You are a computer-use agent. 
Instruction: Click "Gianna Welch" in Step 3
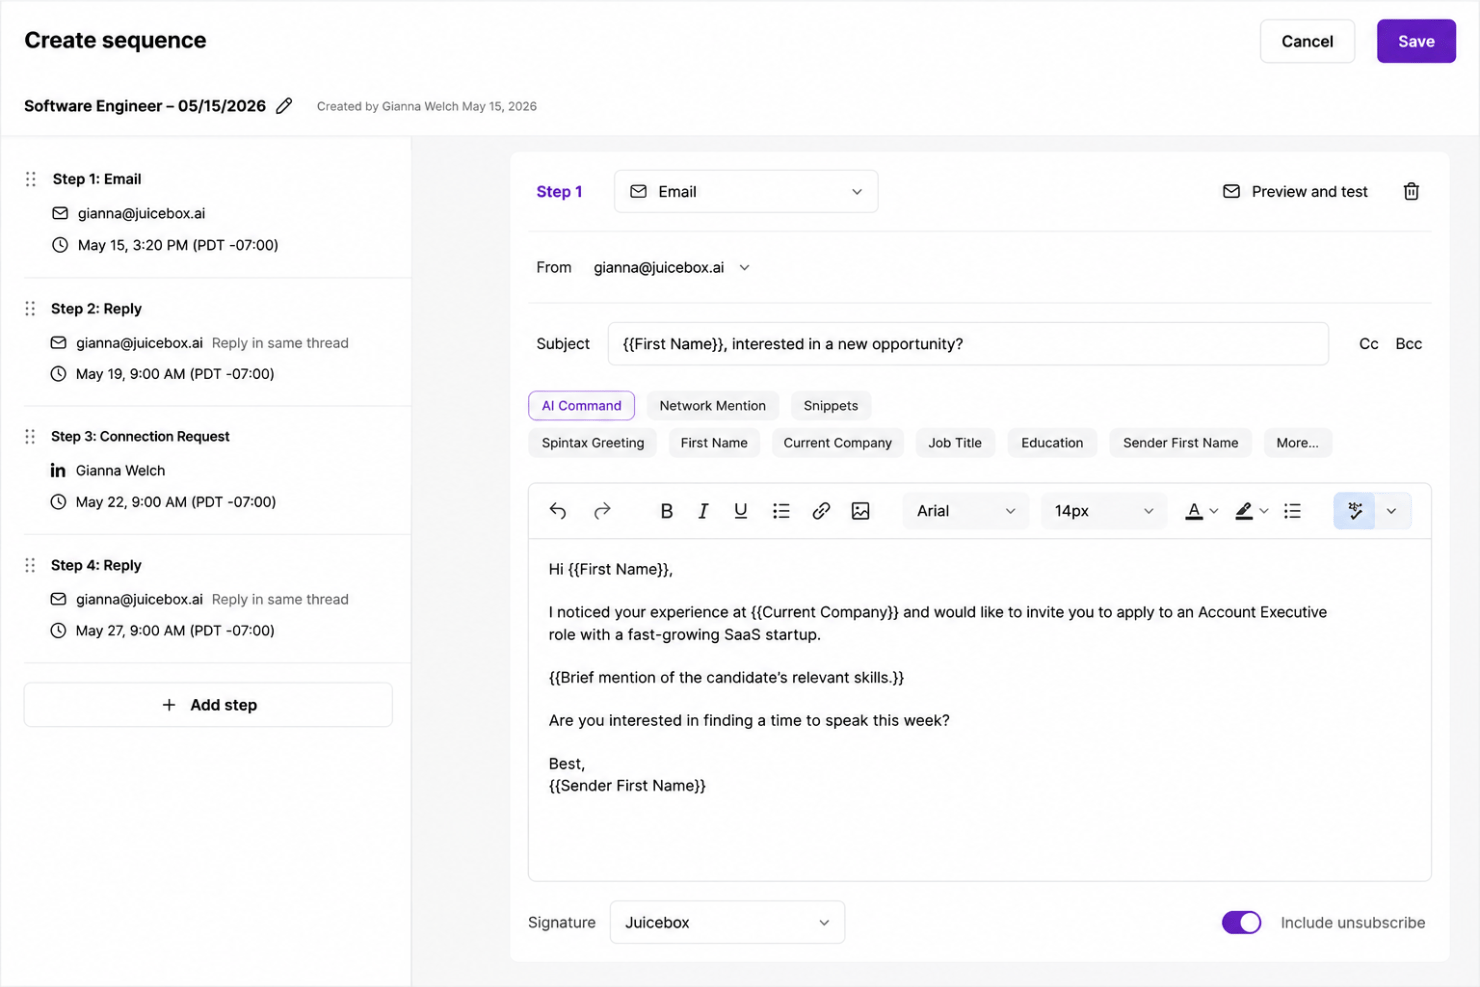(120, 470)
